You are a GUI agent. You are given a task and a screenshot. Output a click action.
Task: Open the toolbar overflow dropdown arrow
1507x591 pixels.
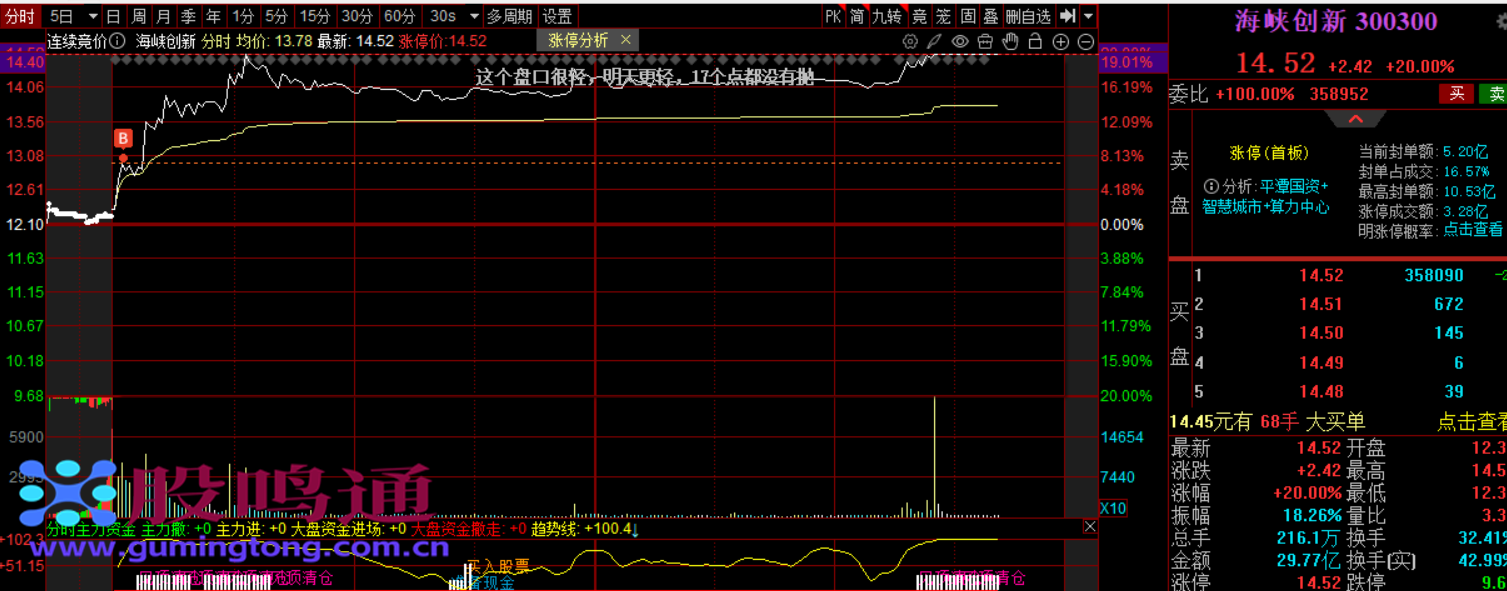(1088, 16)
